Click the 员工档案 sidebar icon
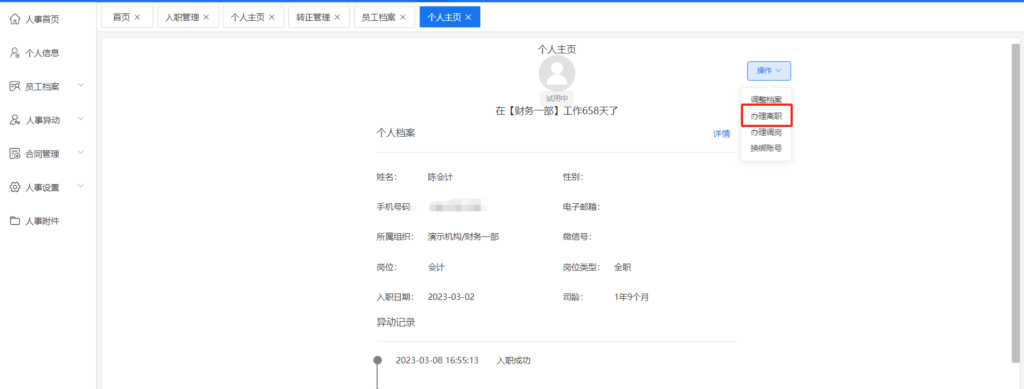This screenshot has width=1024, height=389. tap(14, 86)
